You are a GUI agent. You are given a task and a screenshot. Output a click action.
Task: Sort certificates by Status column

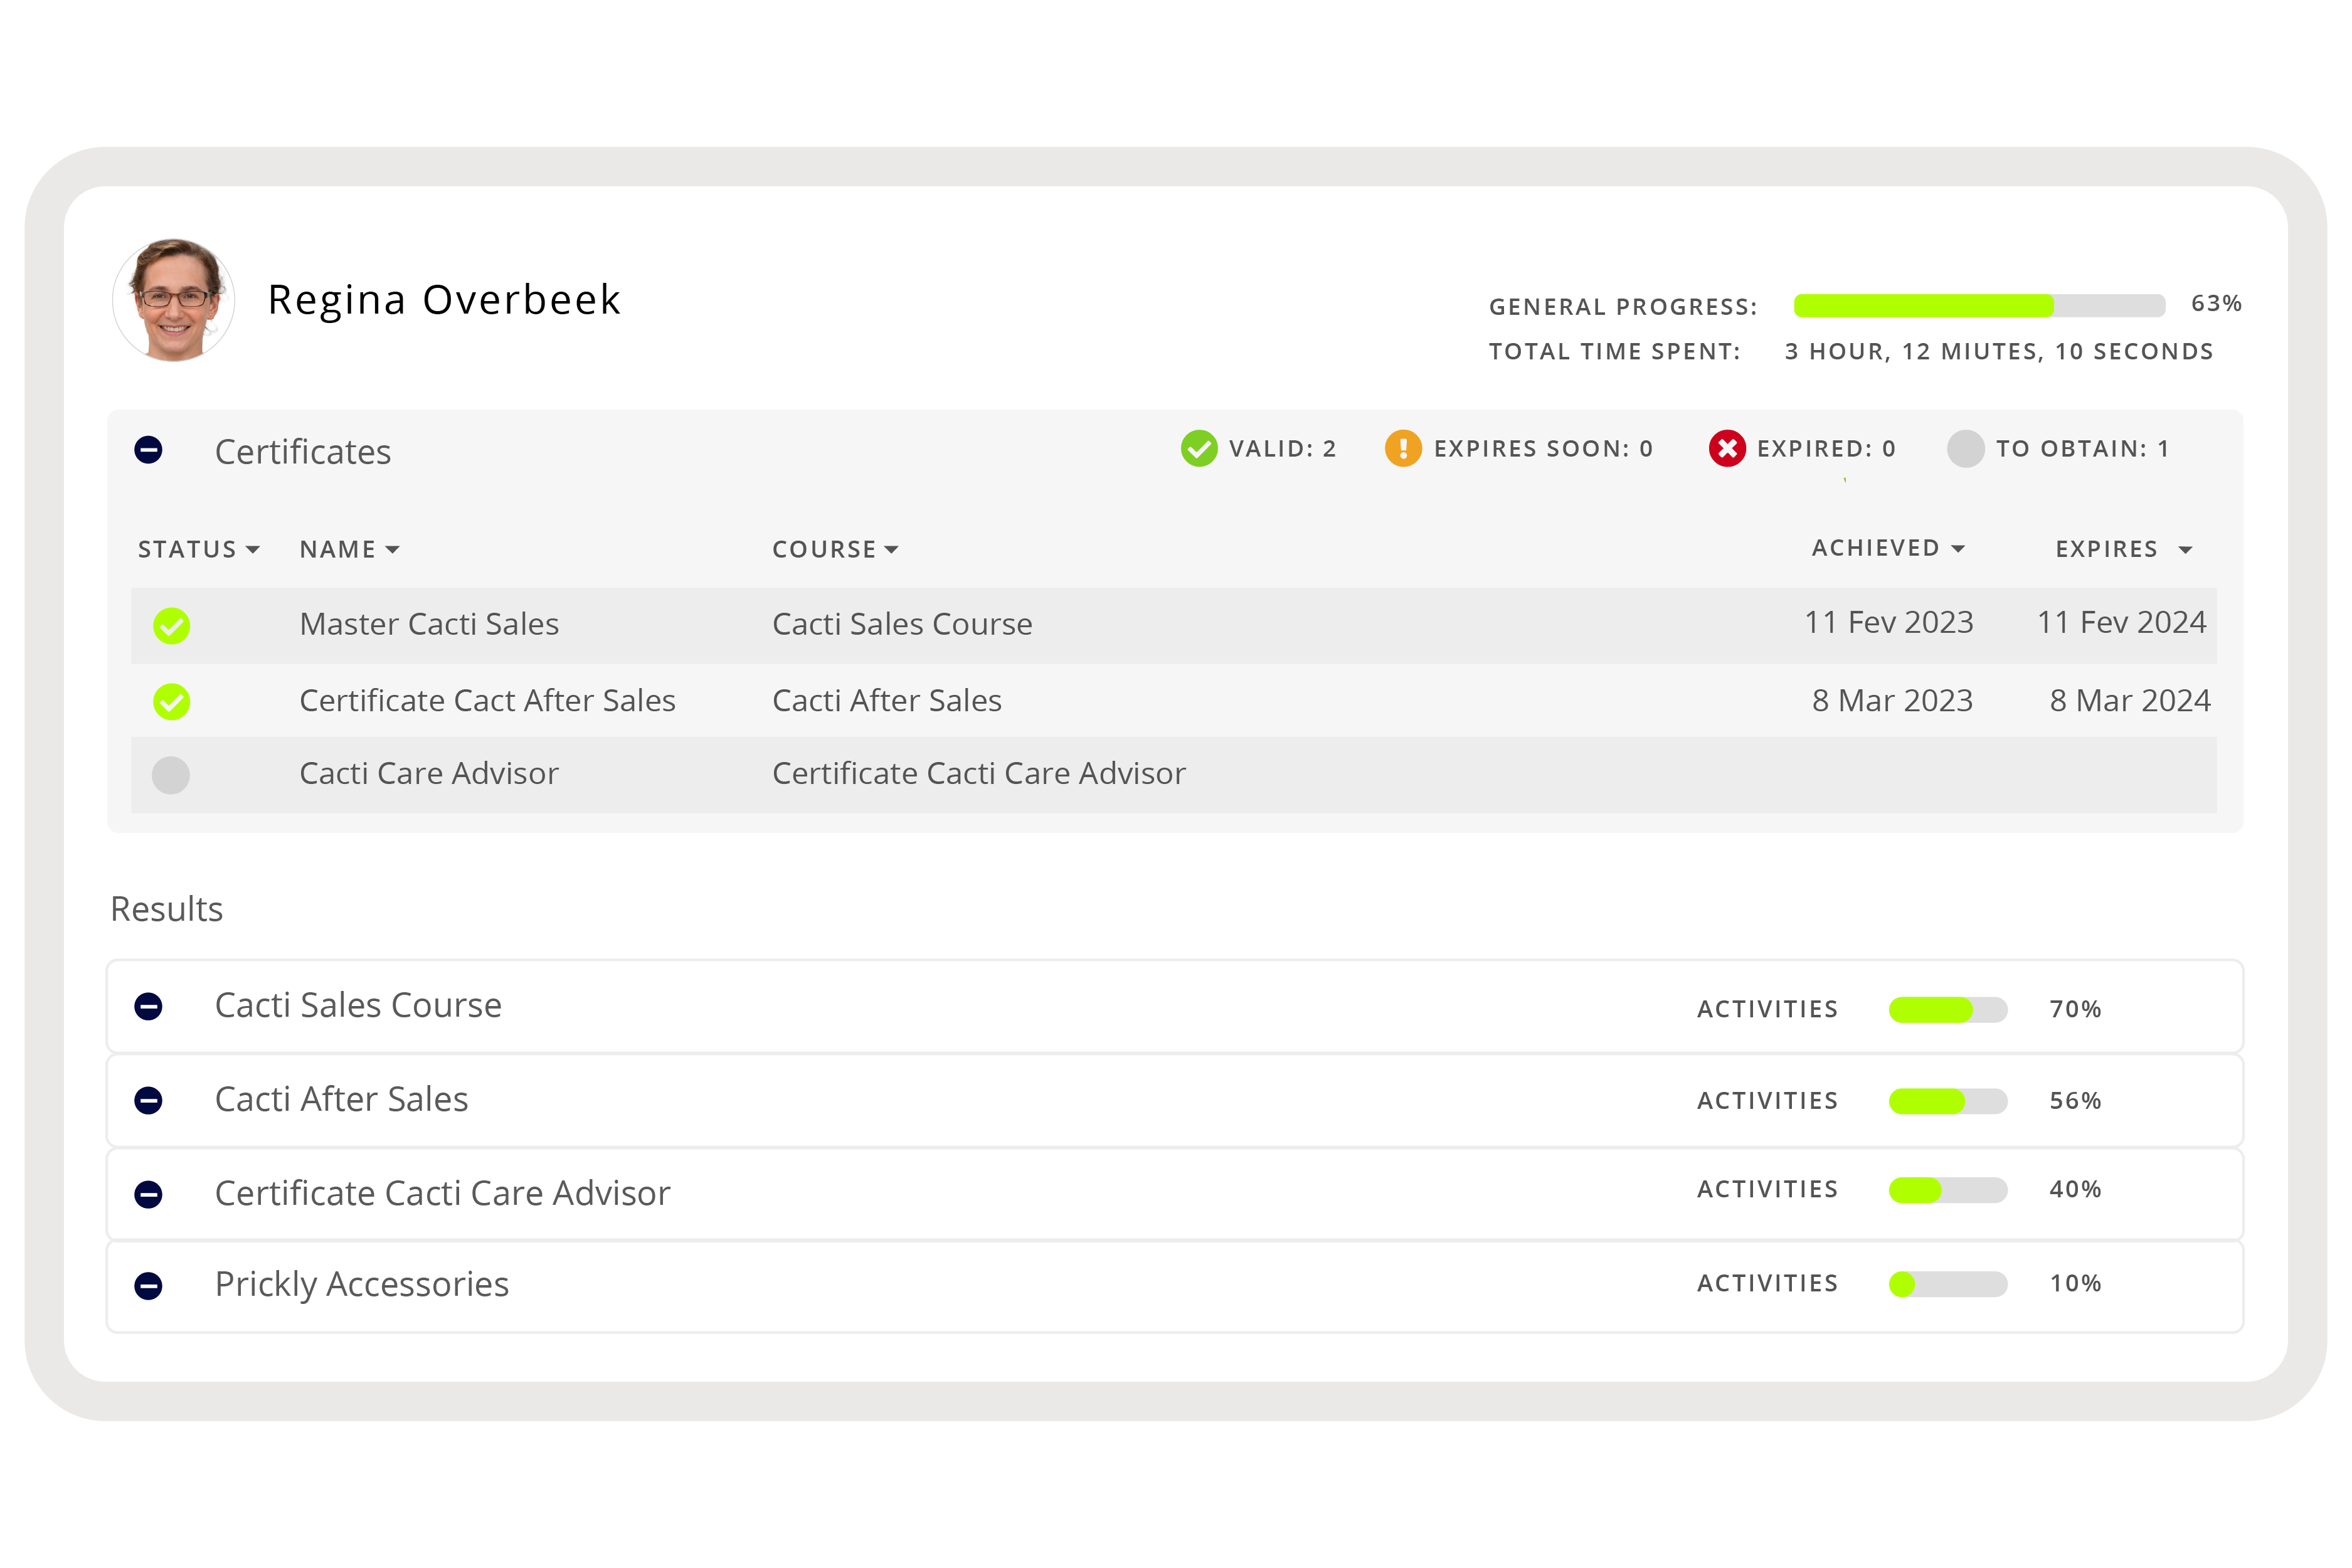coord(198,549)
